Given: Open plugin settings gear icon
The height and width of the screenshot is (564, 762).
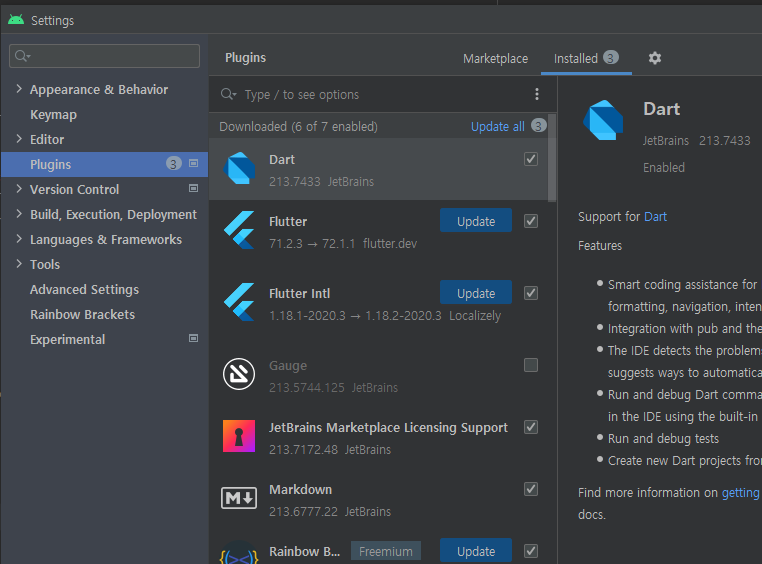Looking at the screenshot, I should (x=655, y=58).
